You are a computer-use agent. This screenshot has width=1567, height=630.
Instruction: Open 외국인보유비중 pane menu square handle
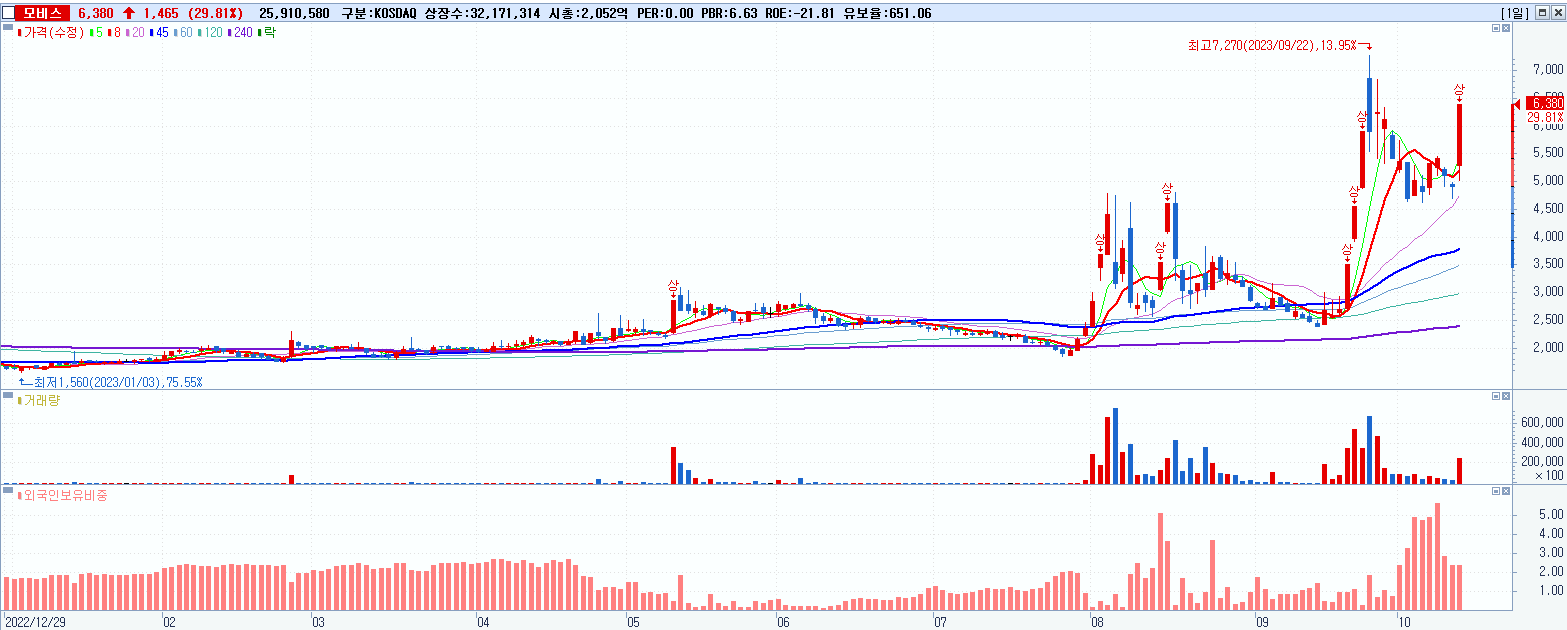(x=9, y=491)
